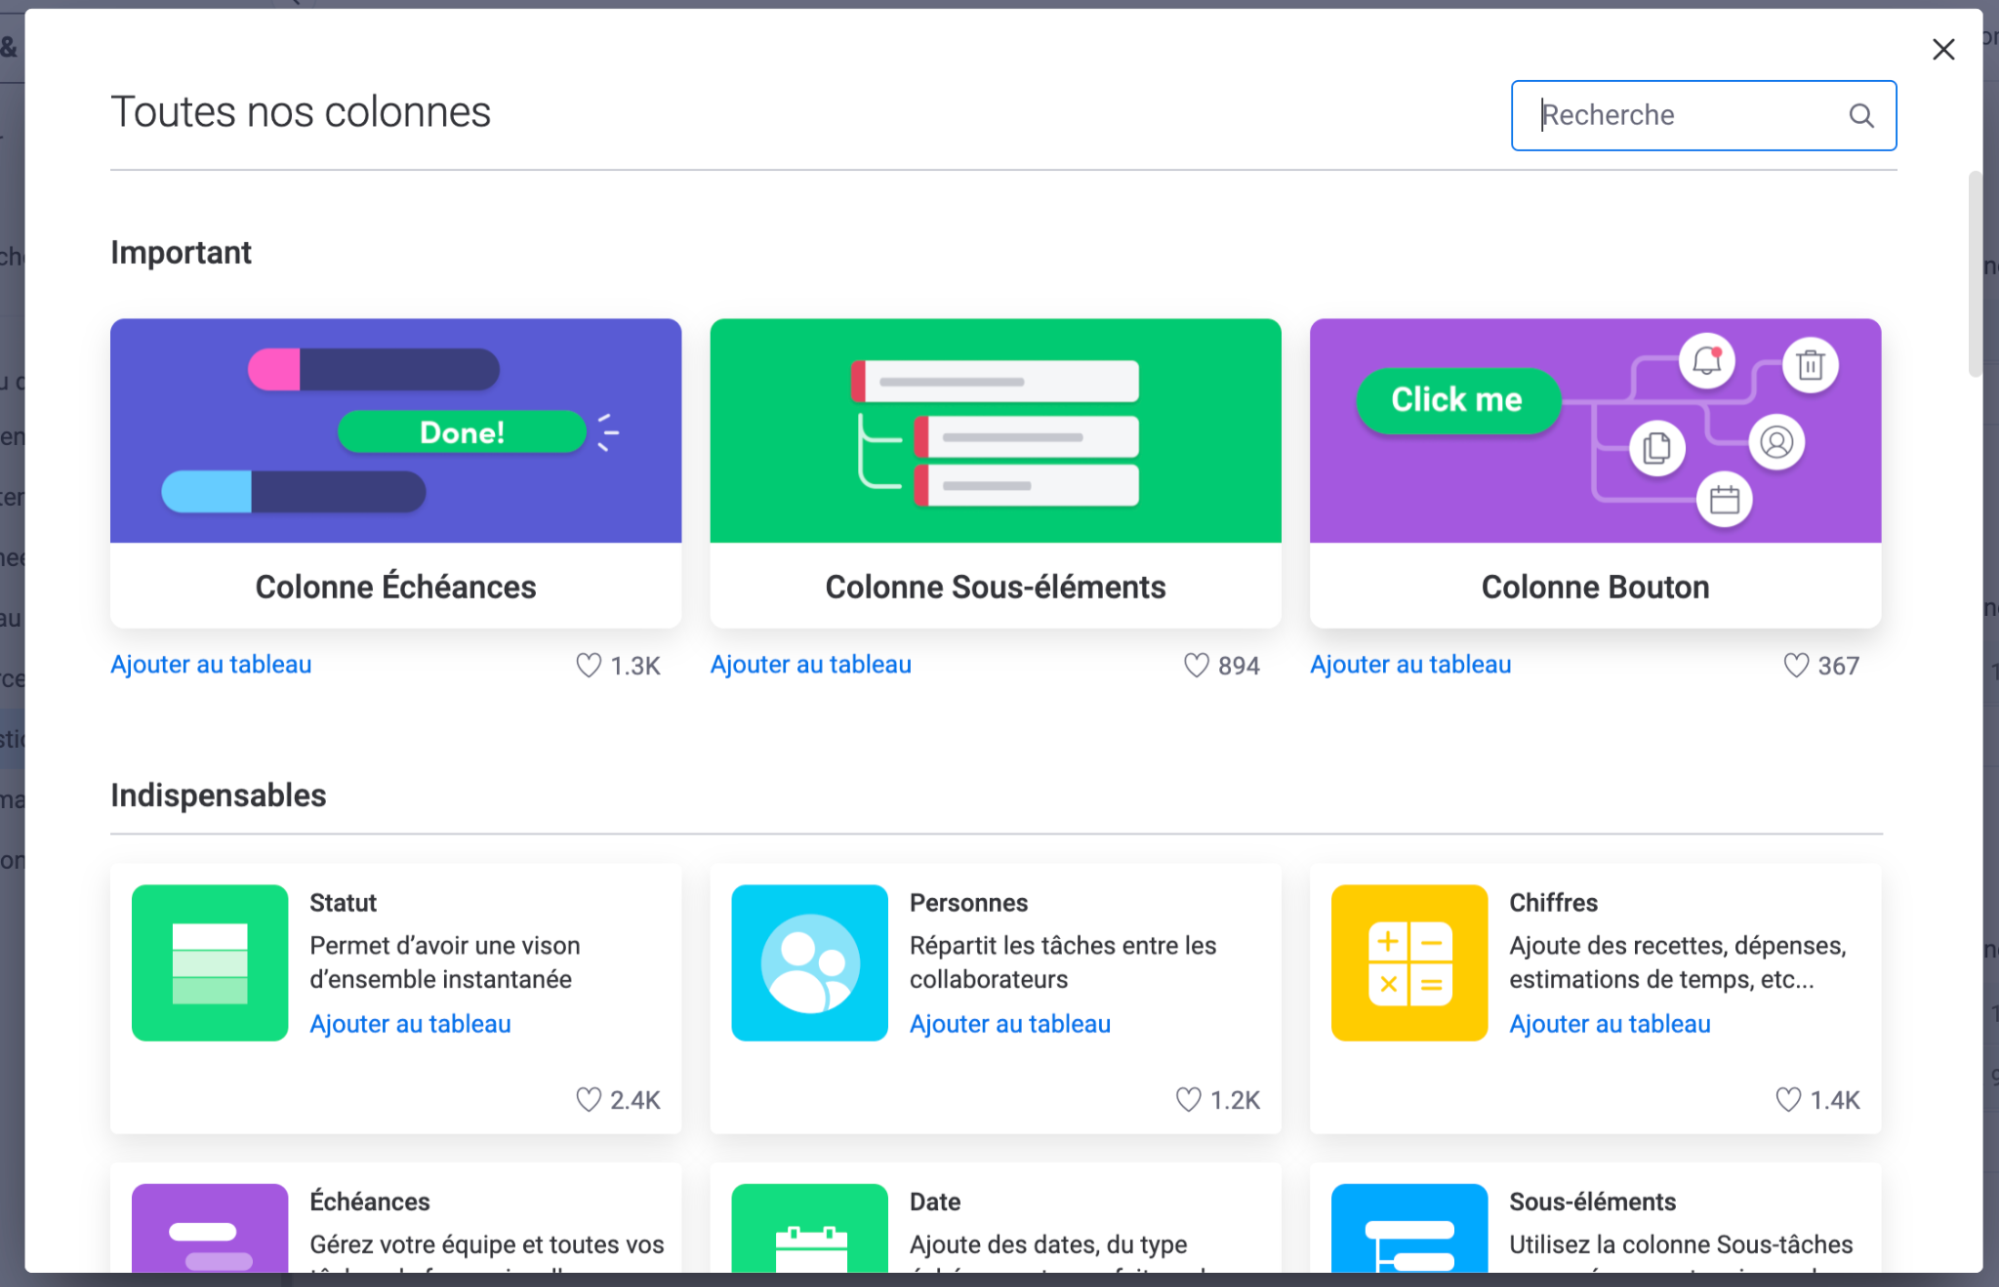Add Chiffres column via Ajouter au tableau
This screenshot has width=1999, height=1288.
(1610, 1024)
